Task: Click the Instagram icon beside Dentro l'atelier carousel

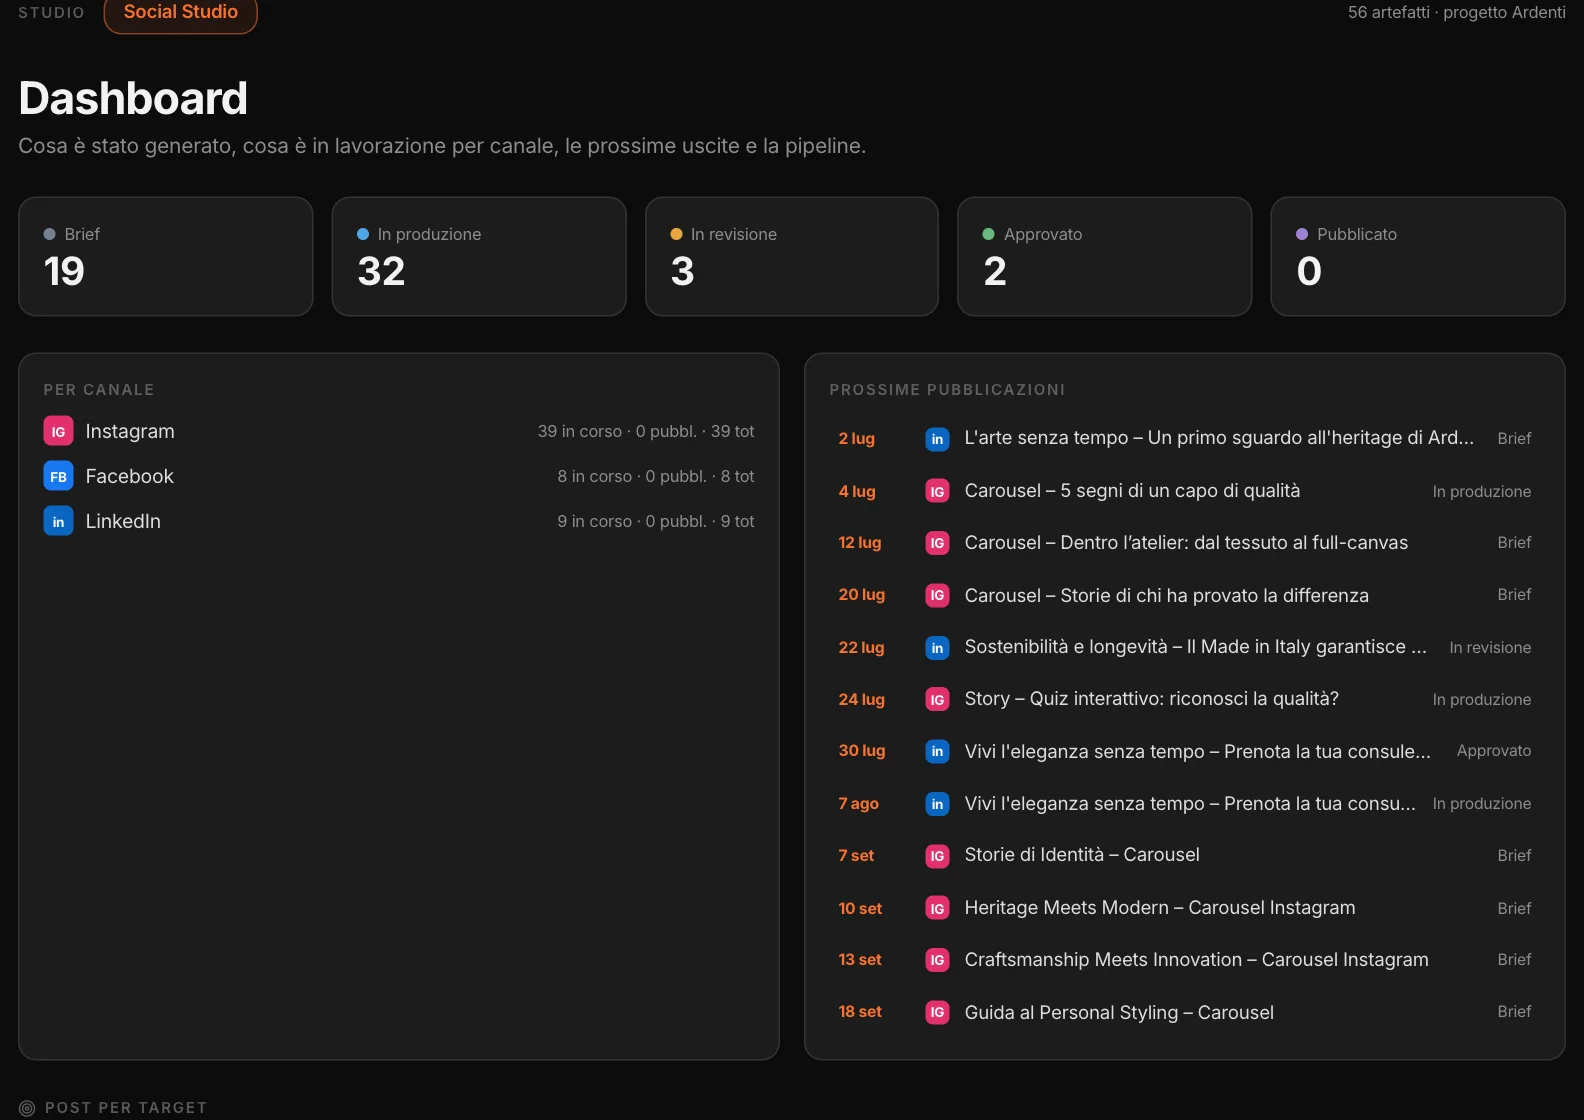Action: [937, 543]
